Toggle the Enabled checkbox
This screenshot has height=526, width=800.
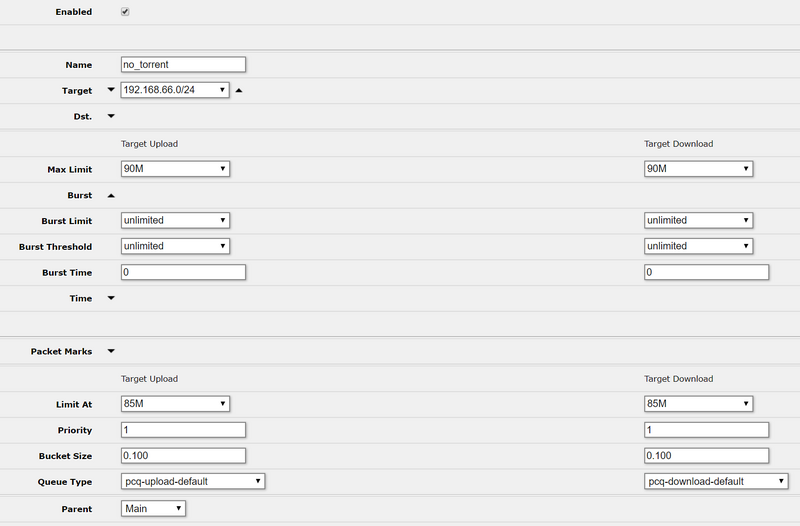pyautogui.click(x=125, y=12)
